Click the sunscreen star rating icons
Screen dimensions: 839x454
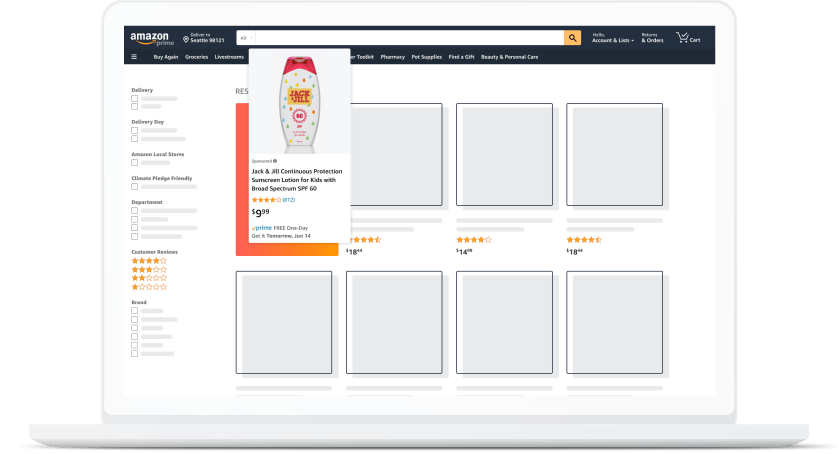tap(266, 200)
